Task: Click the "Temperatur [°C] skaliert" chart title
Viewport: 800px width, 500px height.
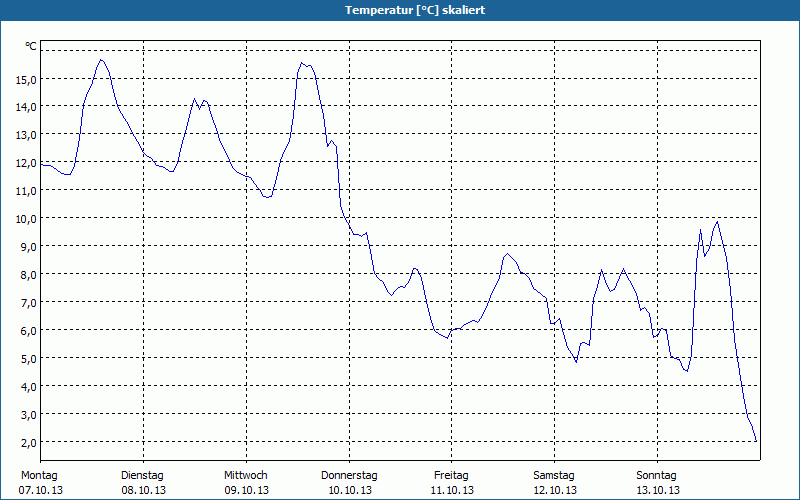Action: [x=400, y=10]
